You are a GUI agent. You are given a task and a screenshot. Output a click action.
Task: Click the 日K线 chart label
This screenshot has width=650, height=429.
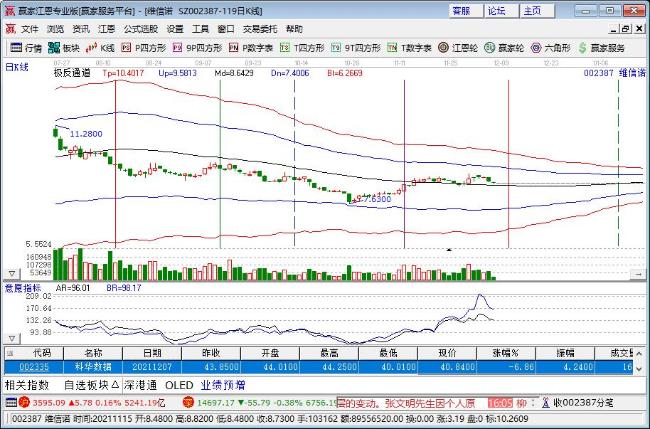tap(17, 67)
